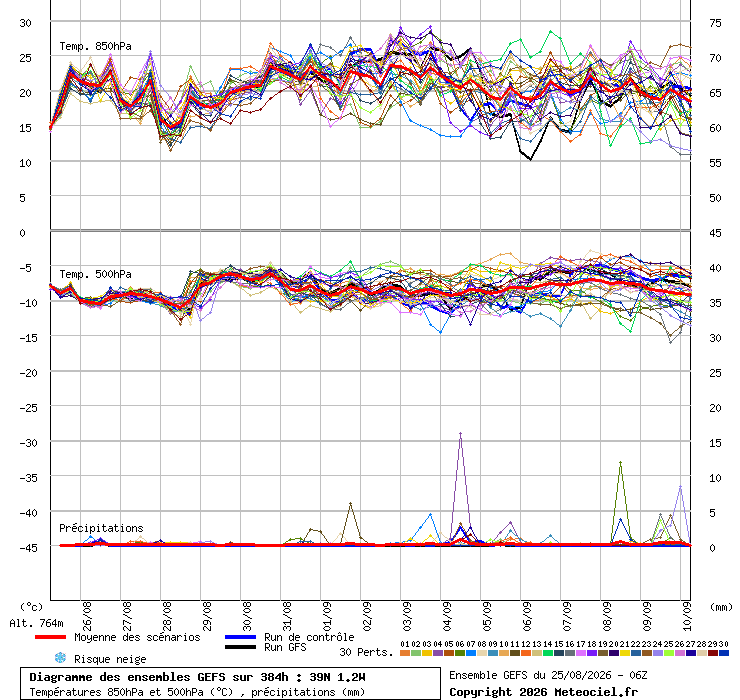Select perturbation 28 tan swatch
740x700 pixels.
(702, 653)
